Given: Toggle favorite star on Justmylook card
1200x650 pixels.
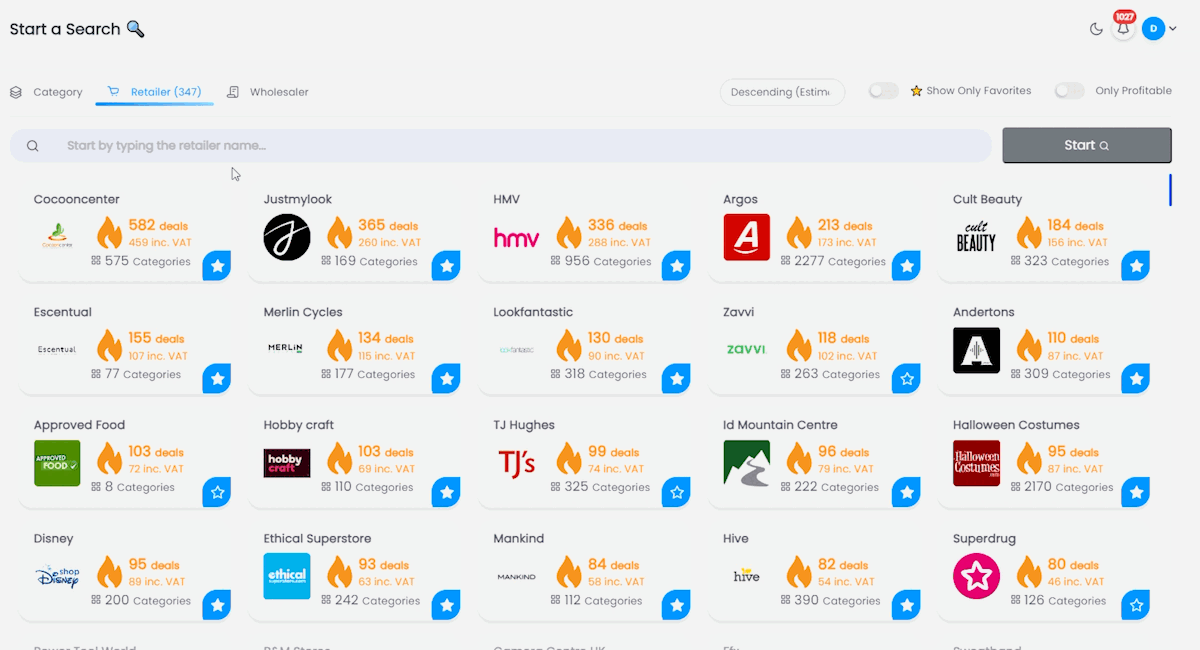Looking at the screenshot, I should (x=447, y=267).
